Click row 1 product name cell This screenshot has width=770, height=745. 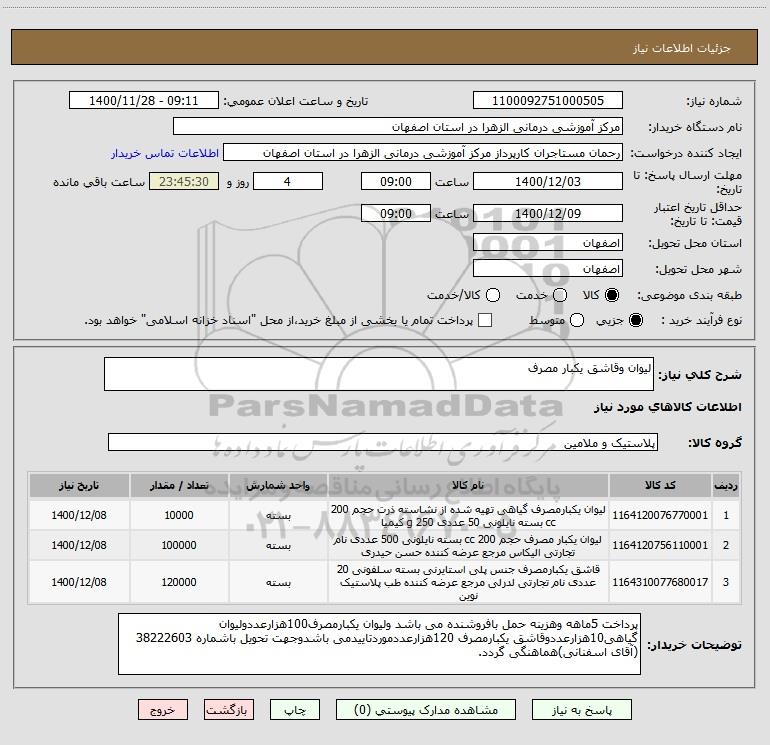[x=468, y=515]
